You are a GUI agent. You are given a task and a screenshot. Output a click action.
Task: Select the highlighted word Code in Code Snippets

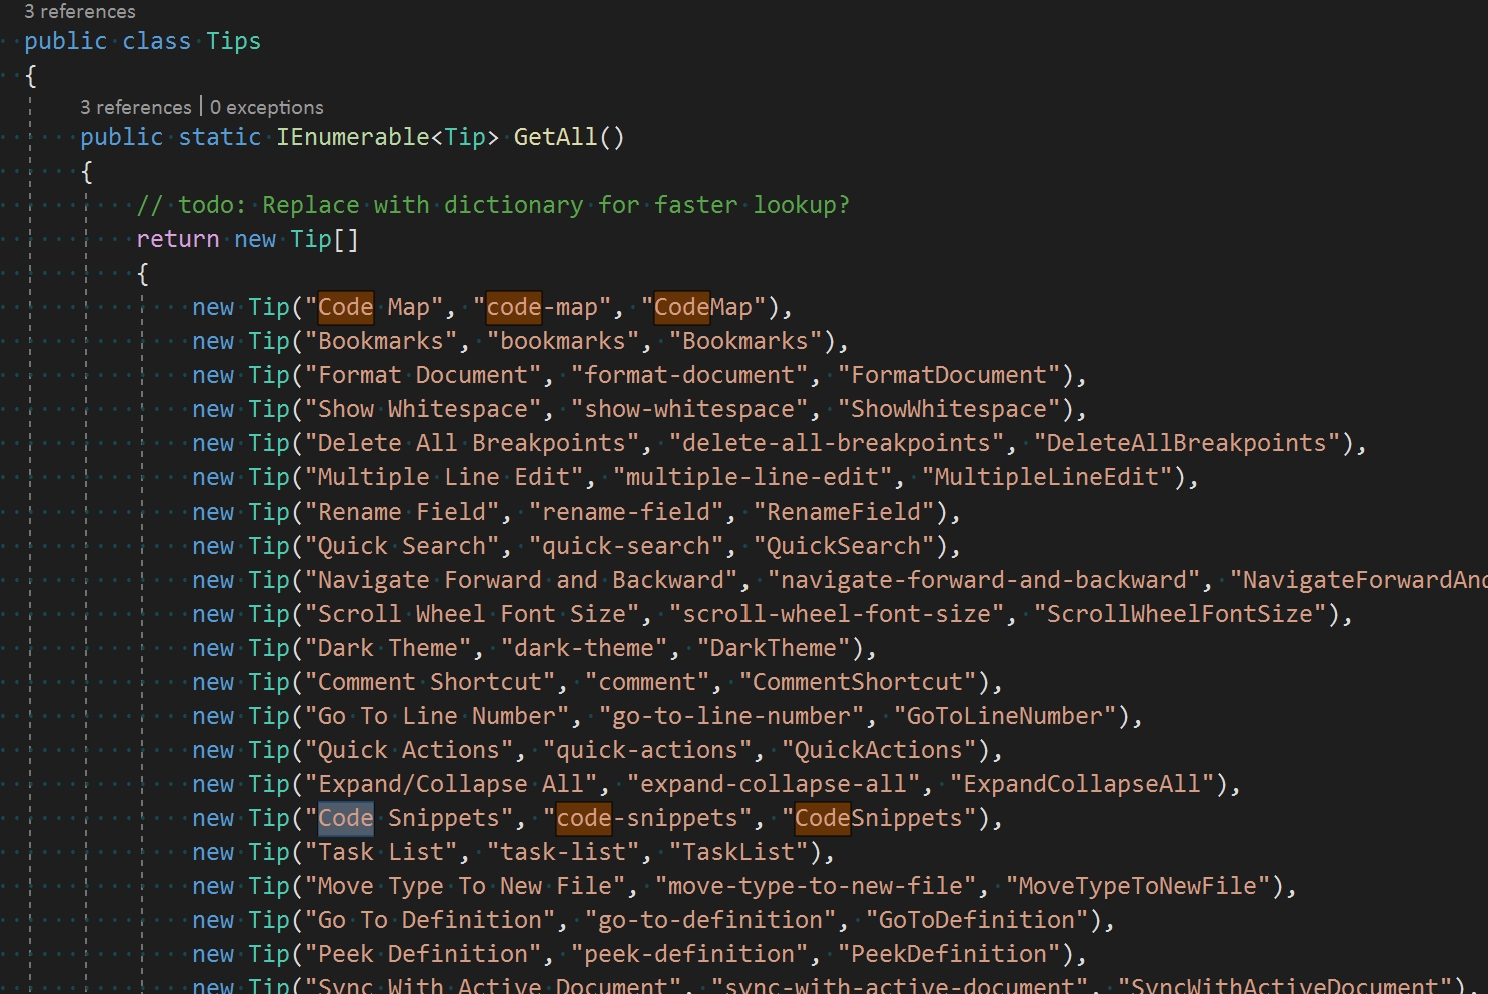pyautogui.click(x=345, y=817)
